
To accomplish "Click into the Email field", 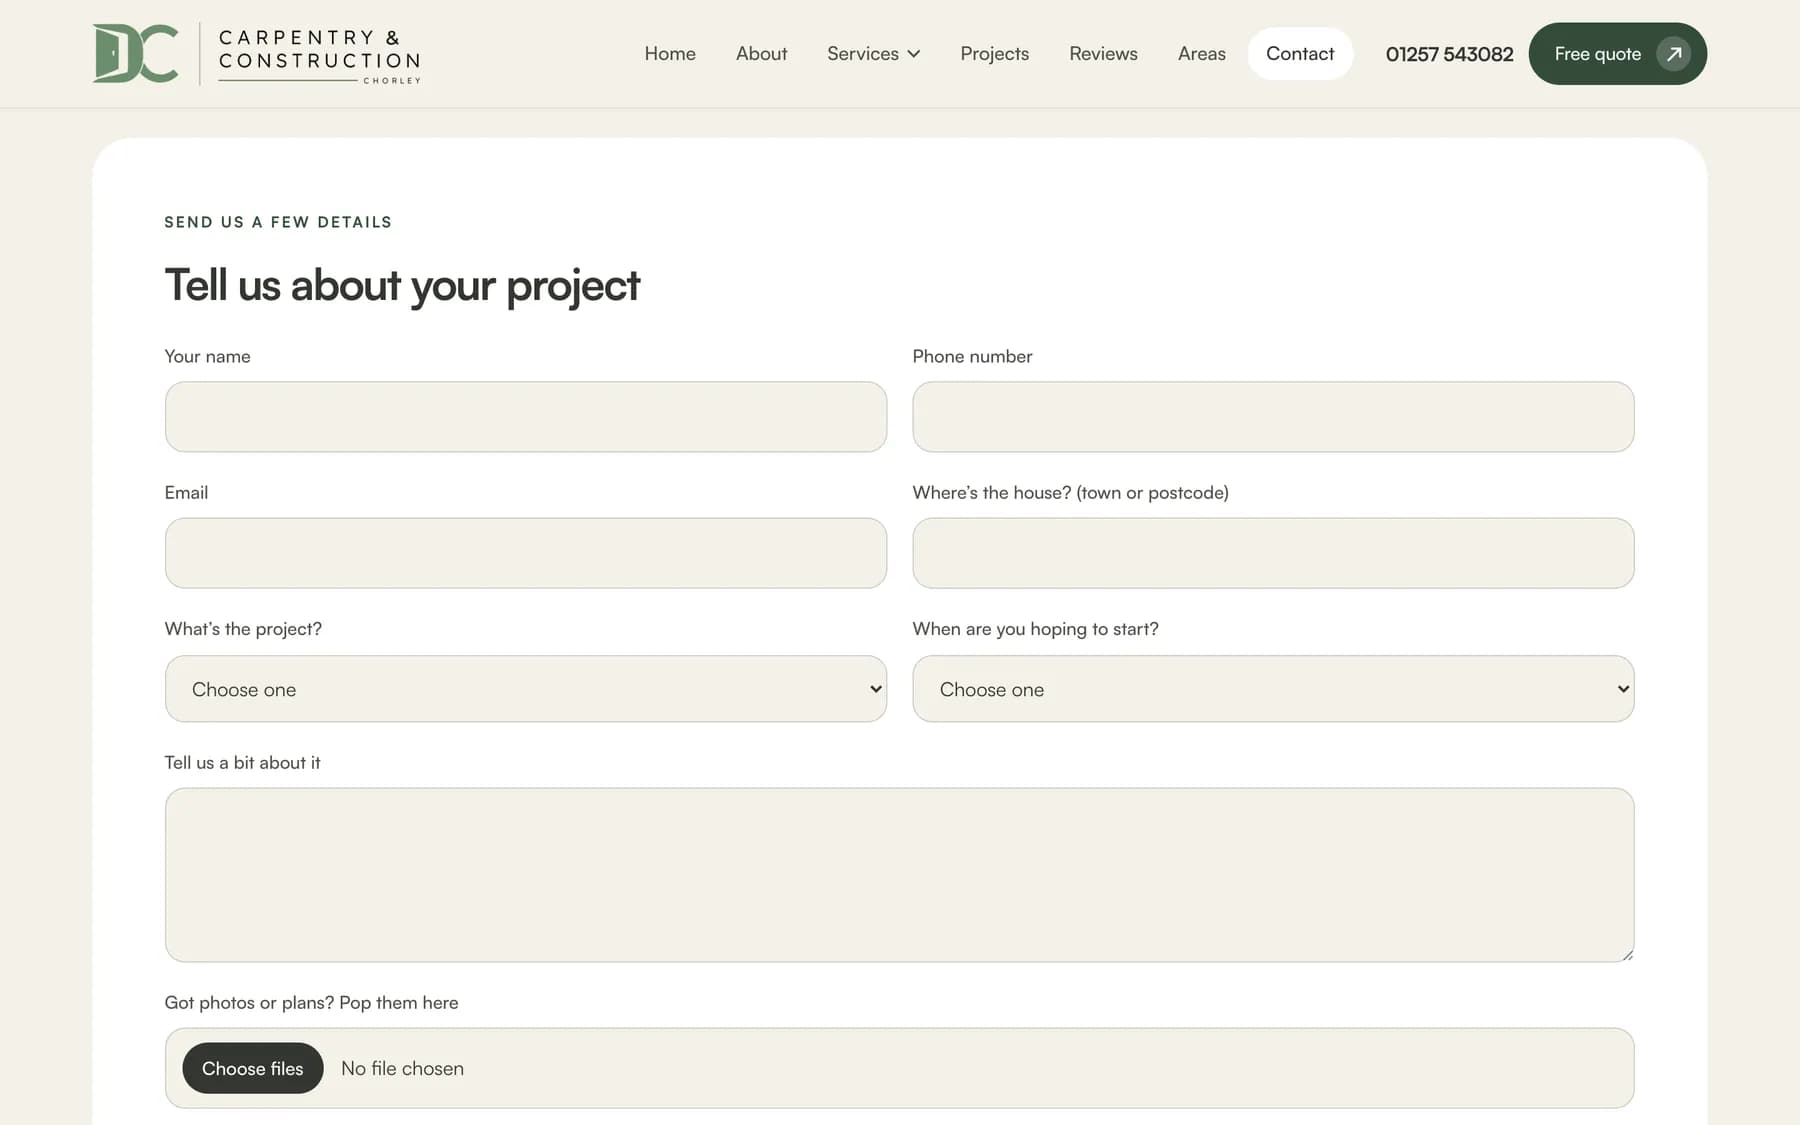I will (x=526, y=553).
